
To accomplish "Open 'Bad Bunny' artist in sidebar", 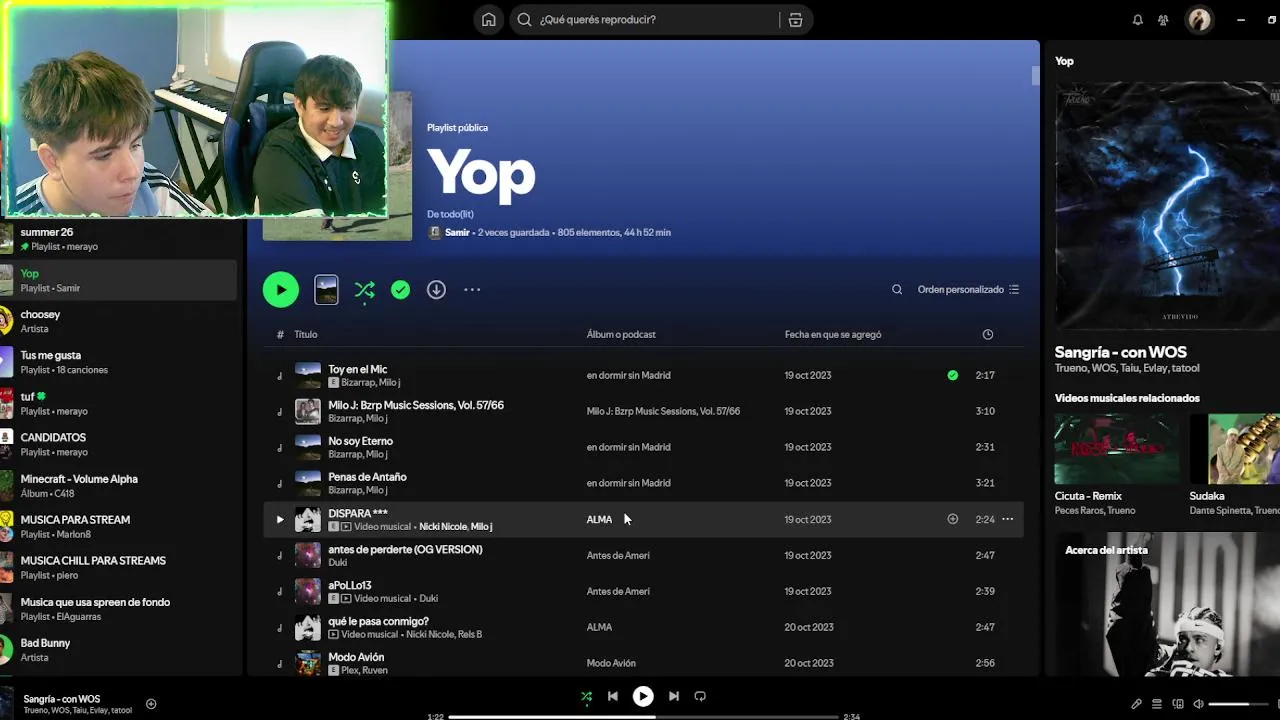I will (x=118, y=650).
